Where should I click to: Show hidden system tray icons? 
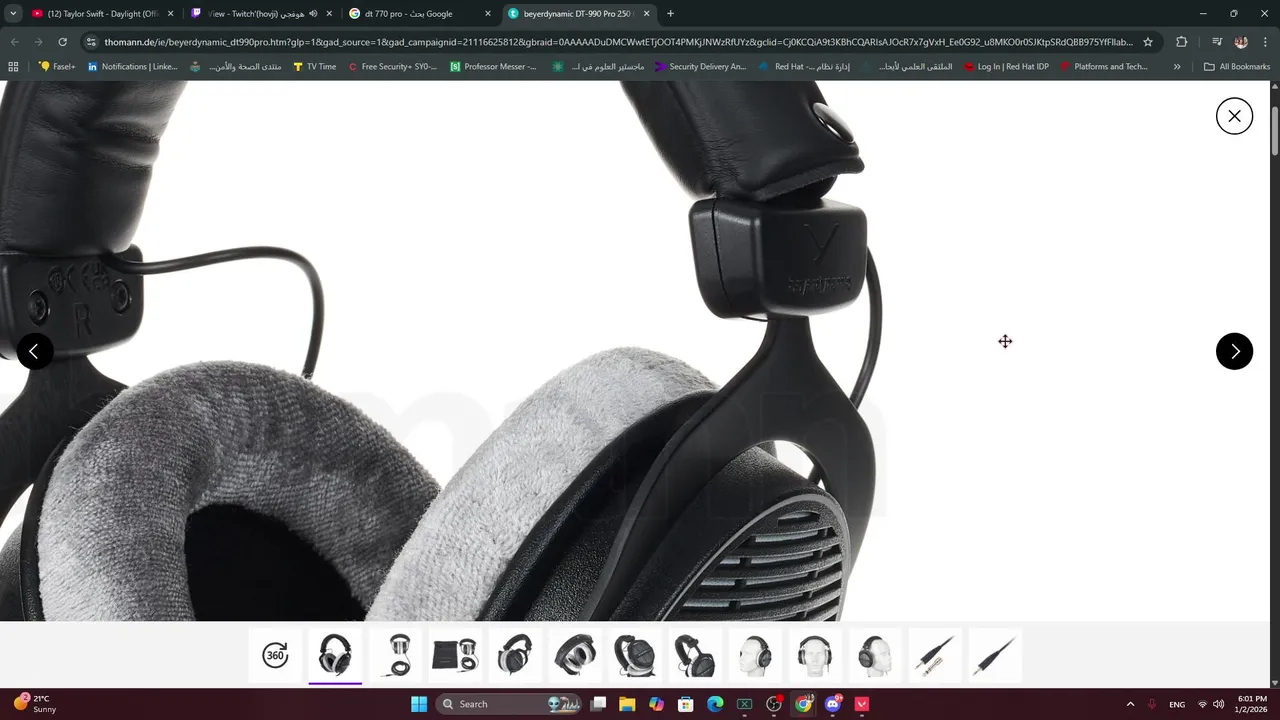point(1130,704)
